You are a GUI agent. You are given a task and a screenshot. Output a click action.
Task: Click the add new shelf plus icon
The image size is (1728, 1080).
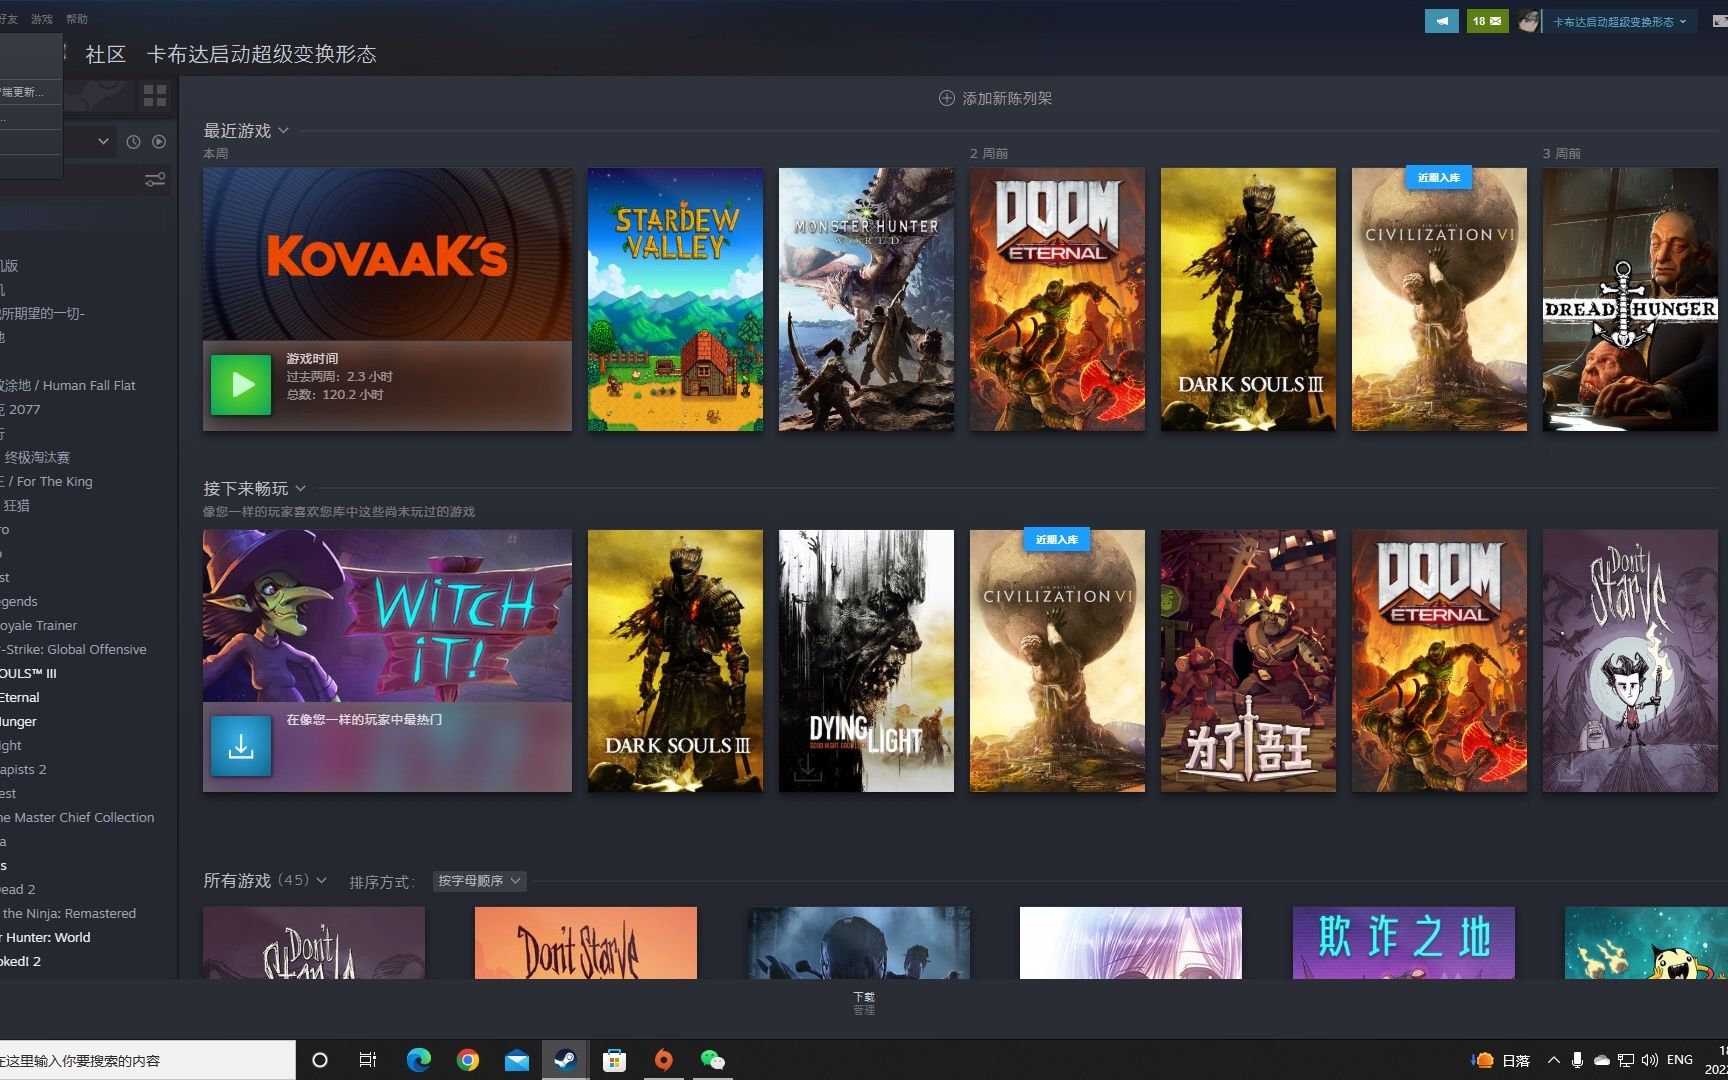[x=946, y=98]
